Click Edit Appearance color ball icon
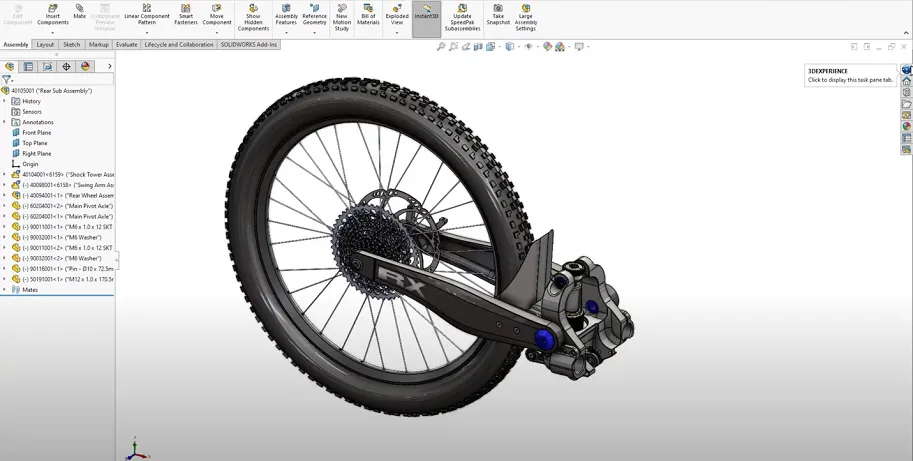The image size is (913, 461). 547,47
